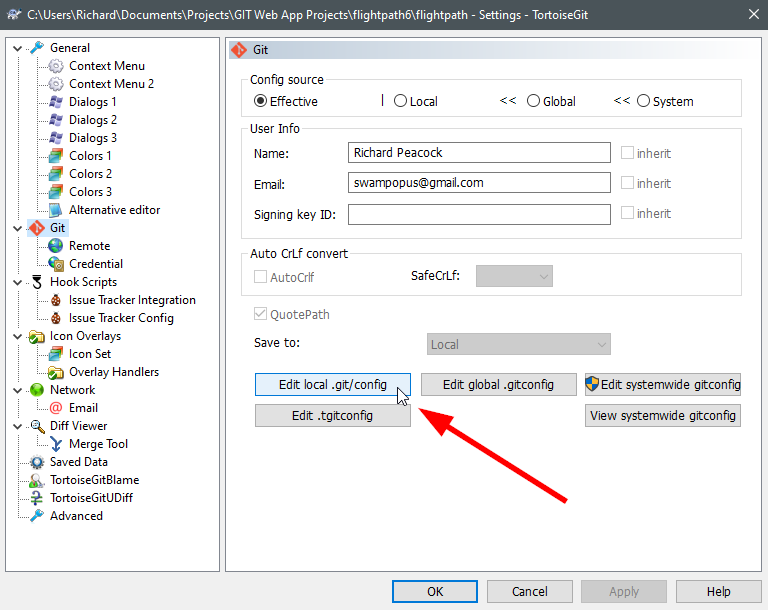Screen dimensions: 768x610
Task: Collapse the Network tree node
Action: 18,390
